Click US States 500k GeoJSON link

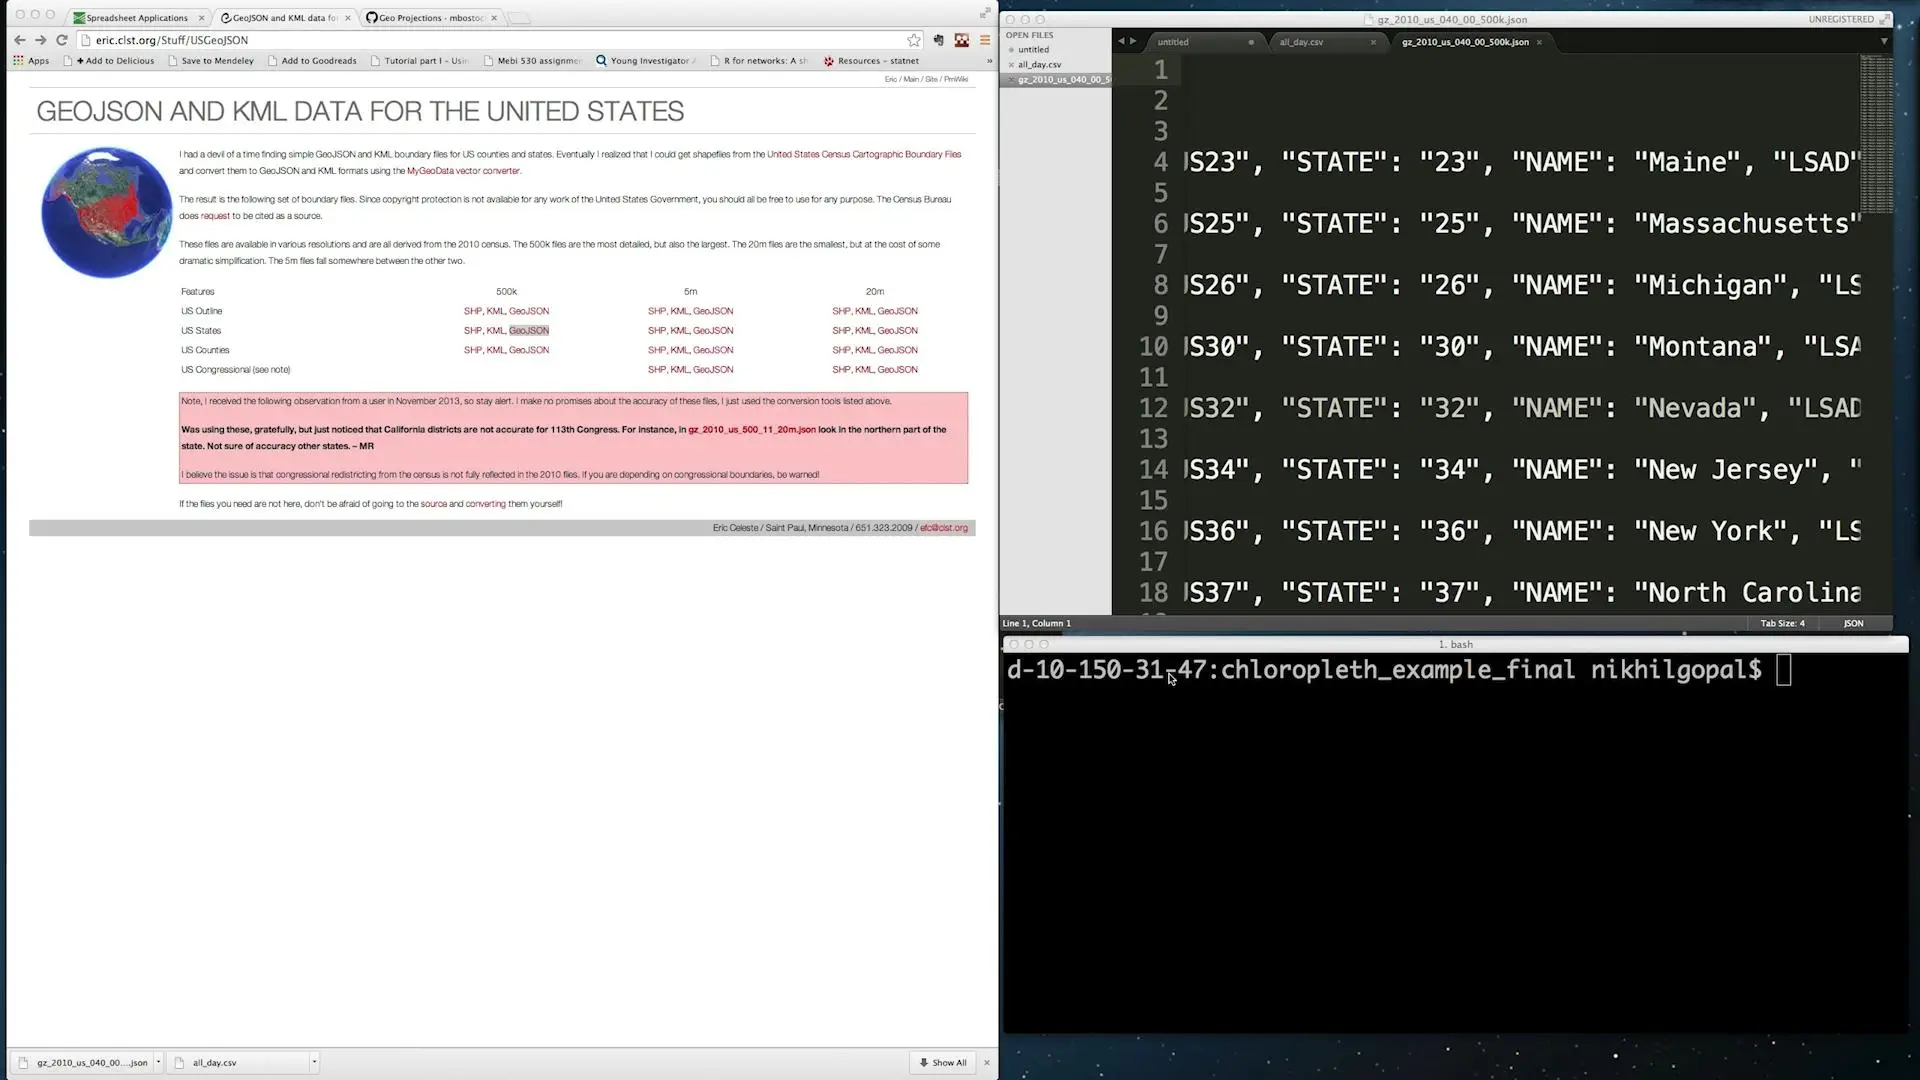[529, 330]
